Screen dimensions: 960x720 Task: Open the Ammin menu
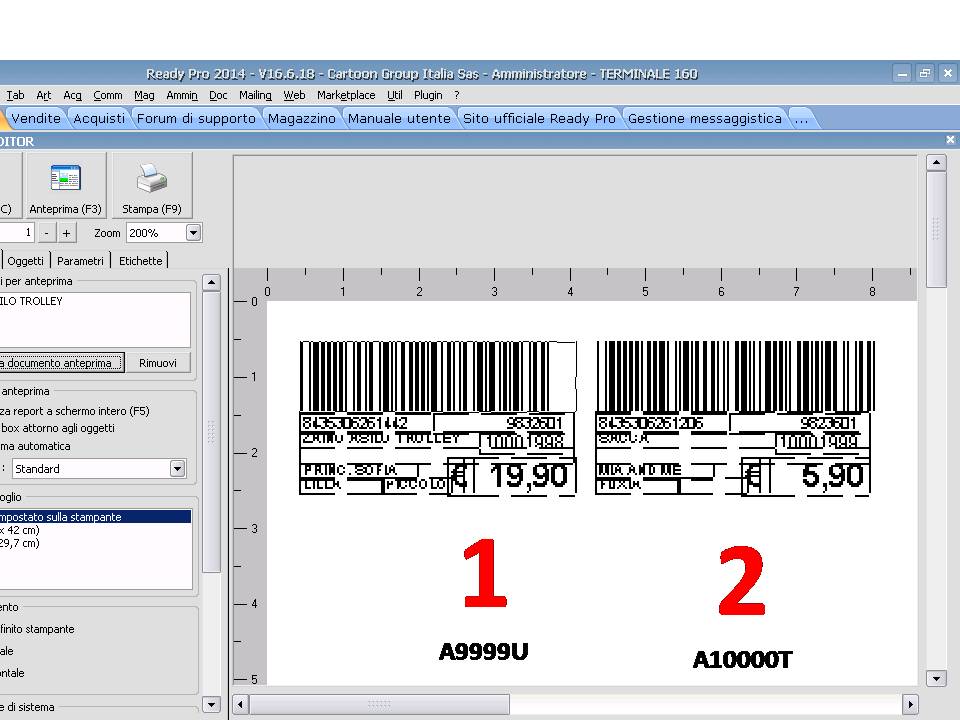pyautogui.click(x=182, y=95)
